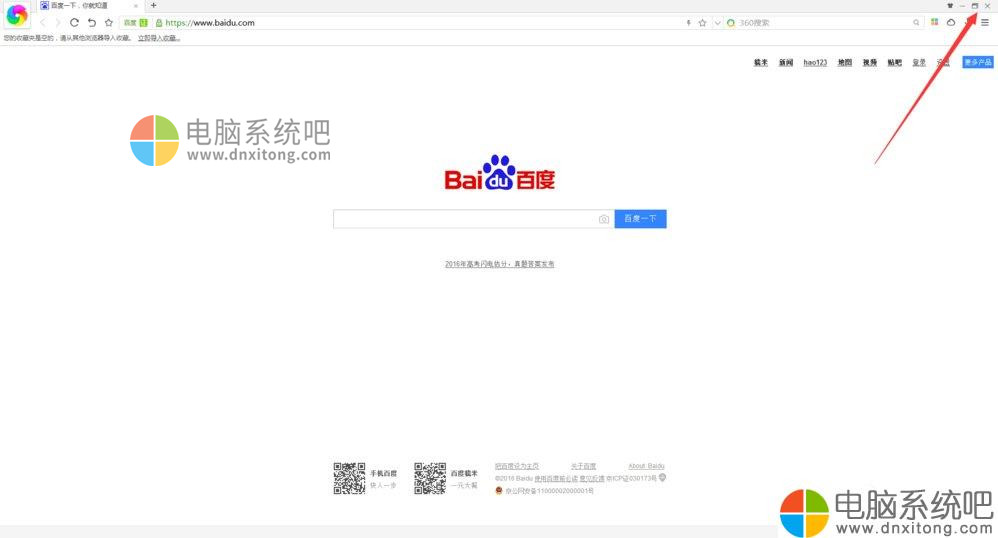The width and height of the screenshot is (998, 538).
Task: Go back with the back arrow
Action: (43, 22)
